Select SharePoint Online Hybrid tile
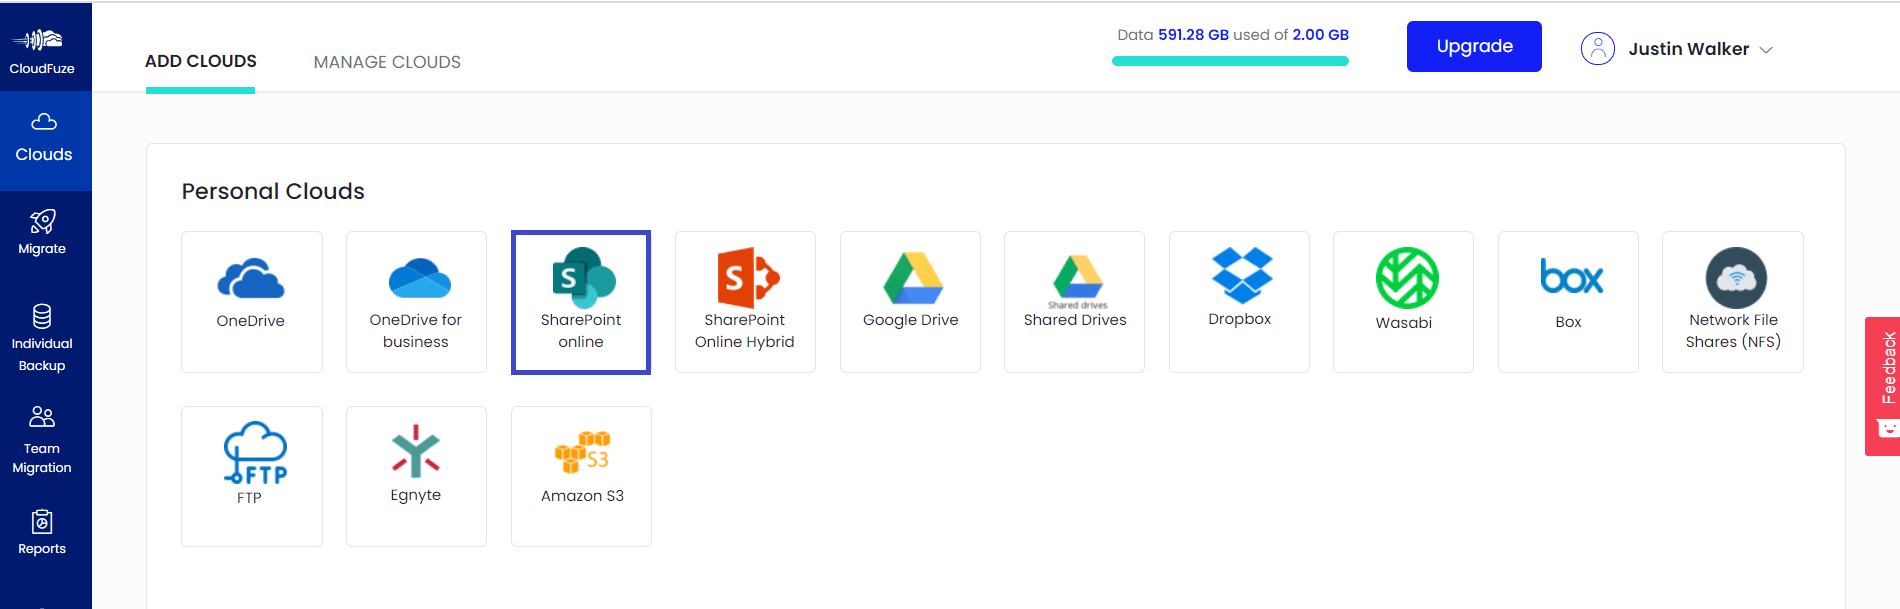This screenshot has width=1900, height=609. pos(745,302)
